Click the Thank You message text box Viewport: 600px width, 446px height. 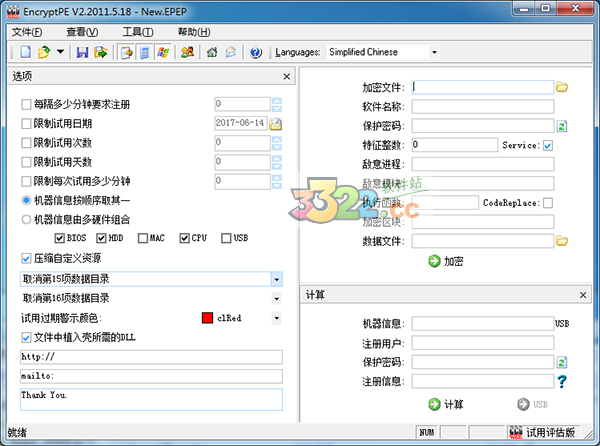(151, 399)
